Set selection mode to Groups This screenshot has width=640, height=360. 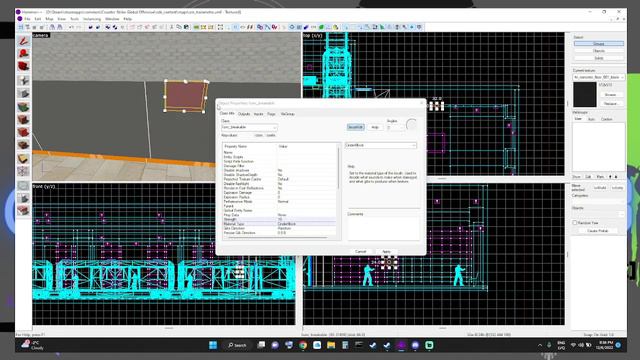[599, 44]
